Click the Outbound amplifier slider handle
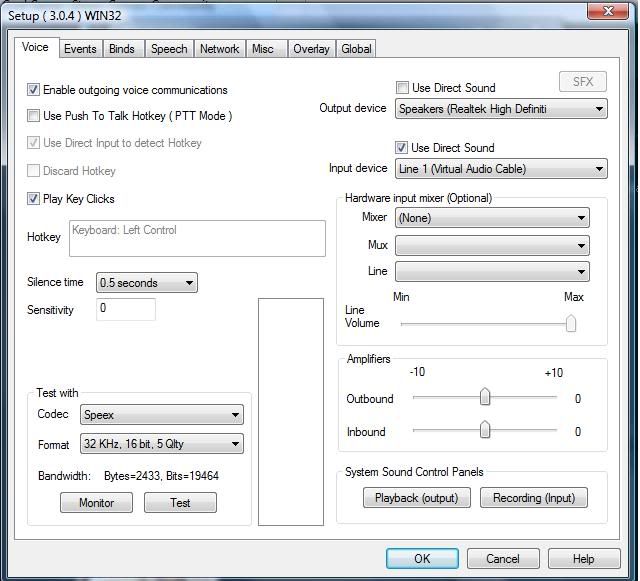Image resolution: width=640 pixels, height=581 pixels. click(x=485, y=398)
